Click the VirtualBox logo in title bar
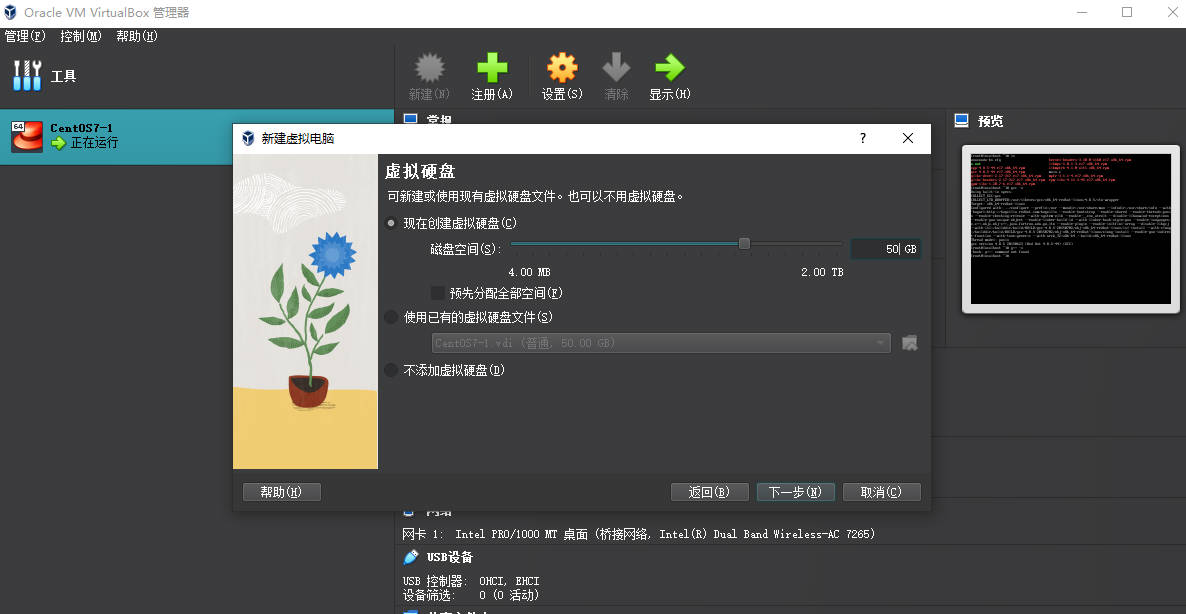This screenshot has height=614, width=1186. point(11,12)
